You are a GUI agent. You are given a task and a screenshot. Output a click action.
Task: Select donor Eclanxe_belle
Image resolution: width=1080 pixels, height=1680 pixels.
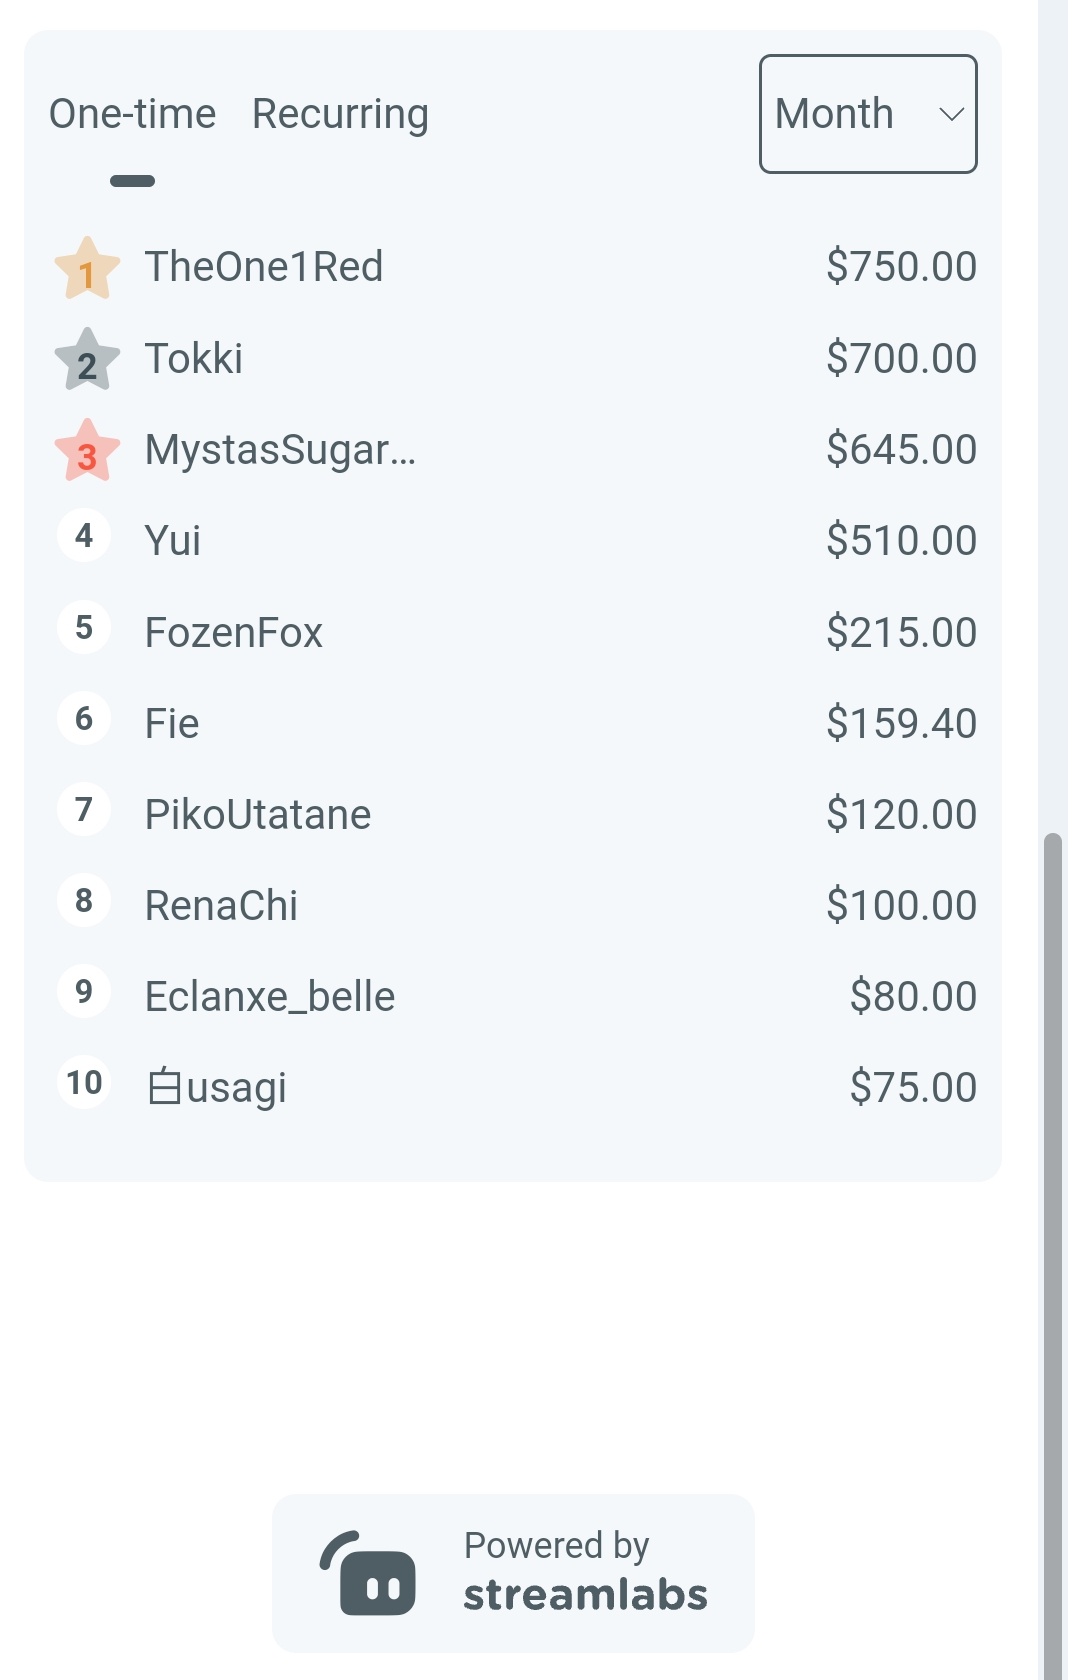point(270,997)
